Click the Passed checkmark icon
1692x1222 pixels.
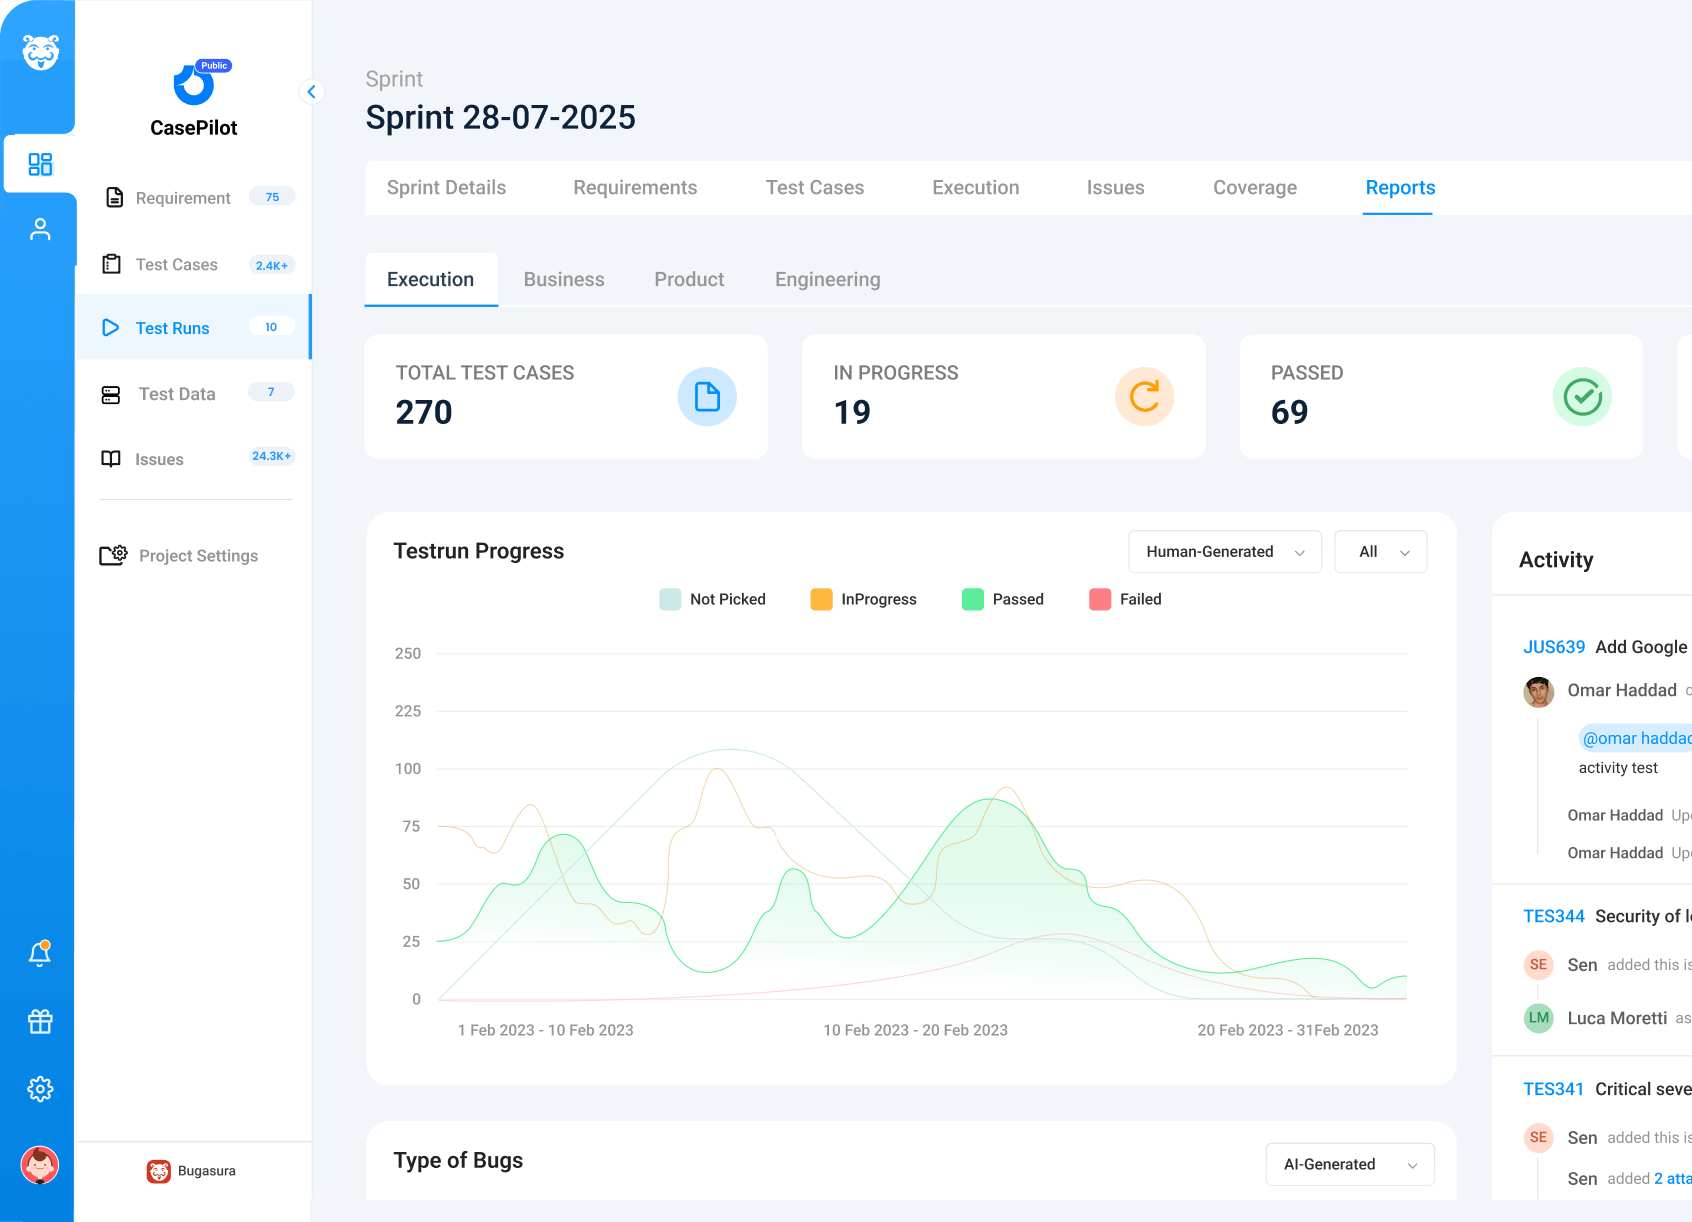click(1581, 397)
